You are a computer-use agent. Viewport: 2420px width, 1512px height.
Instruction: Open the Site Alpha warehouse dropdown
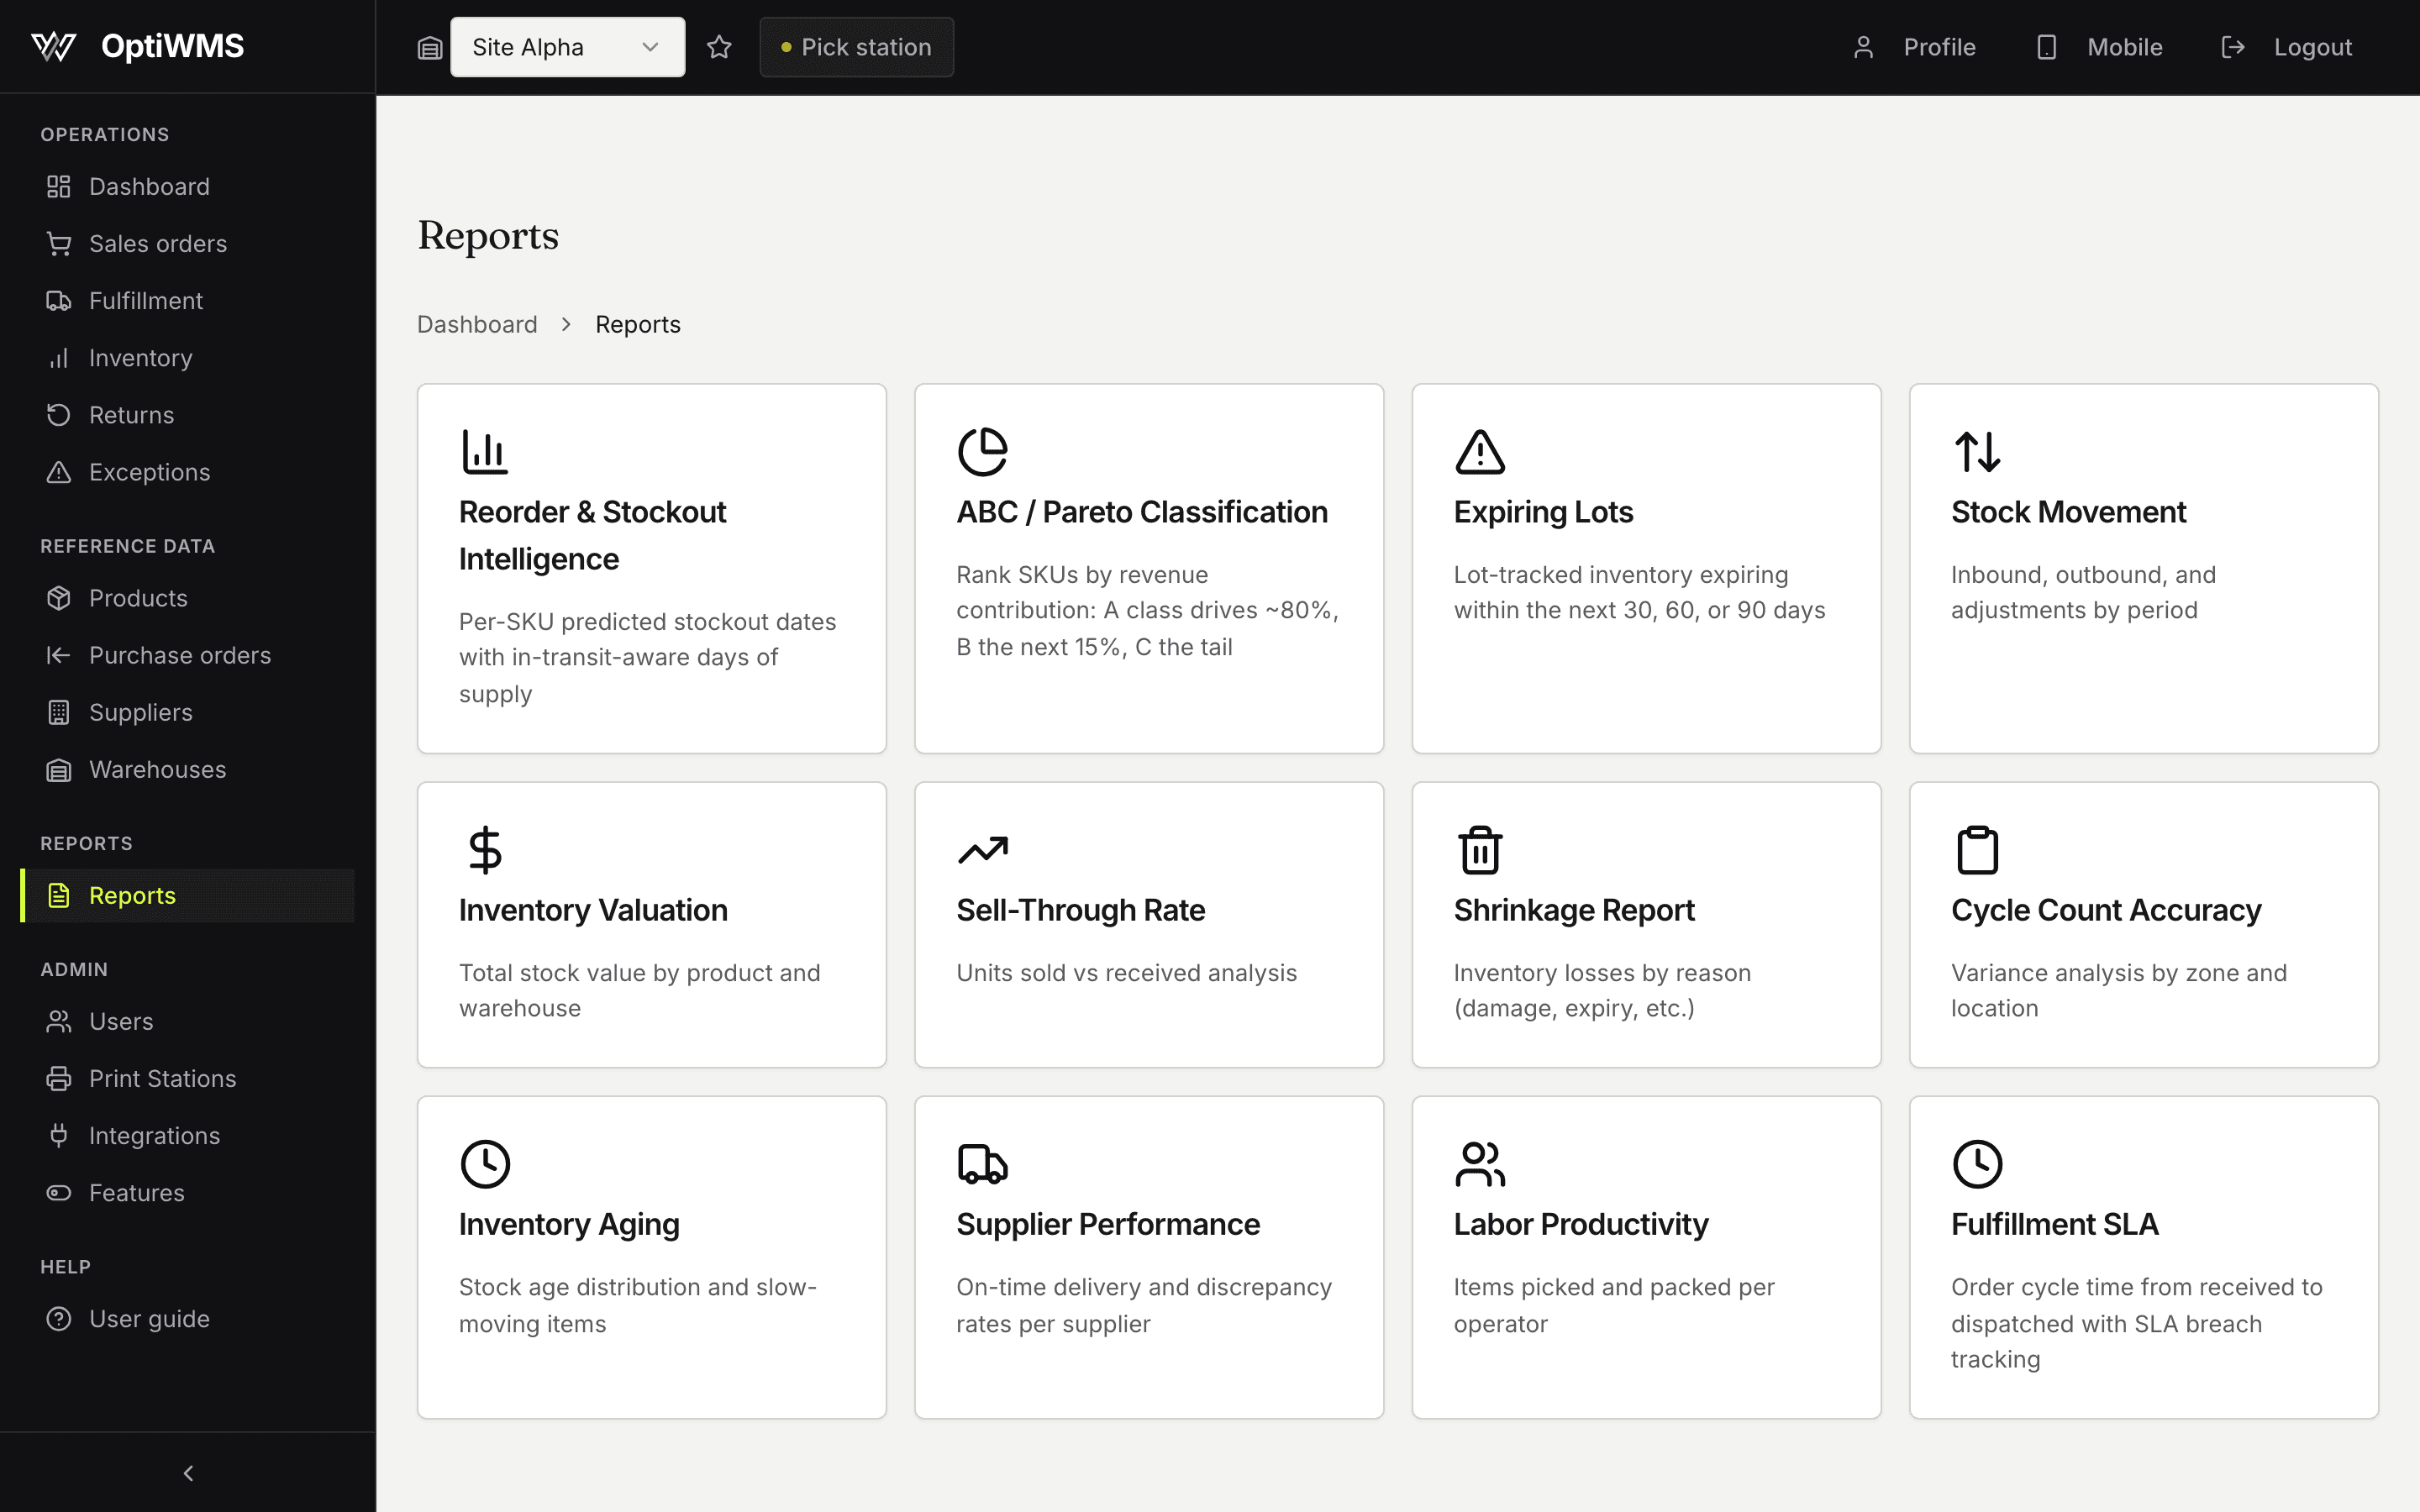click(x=567, y=47)
